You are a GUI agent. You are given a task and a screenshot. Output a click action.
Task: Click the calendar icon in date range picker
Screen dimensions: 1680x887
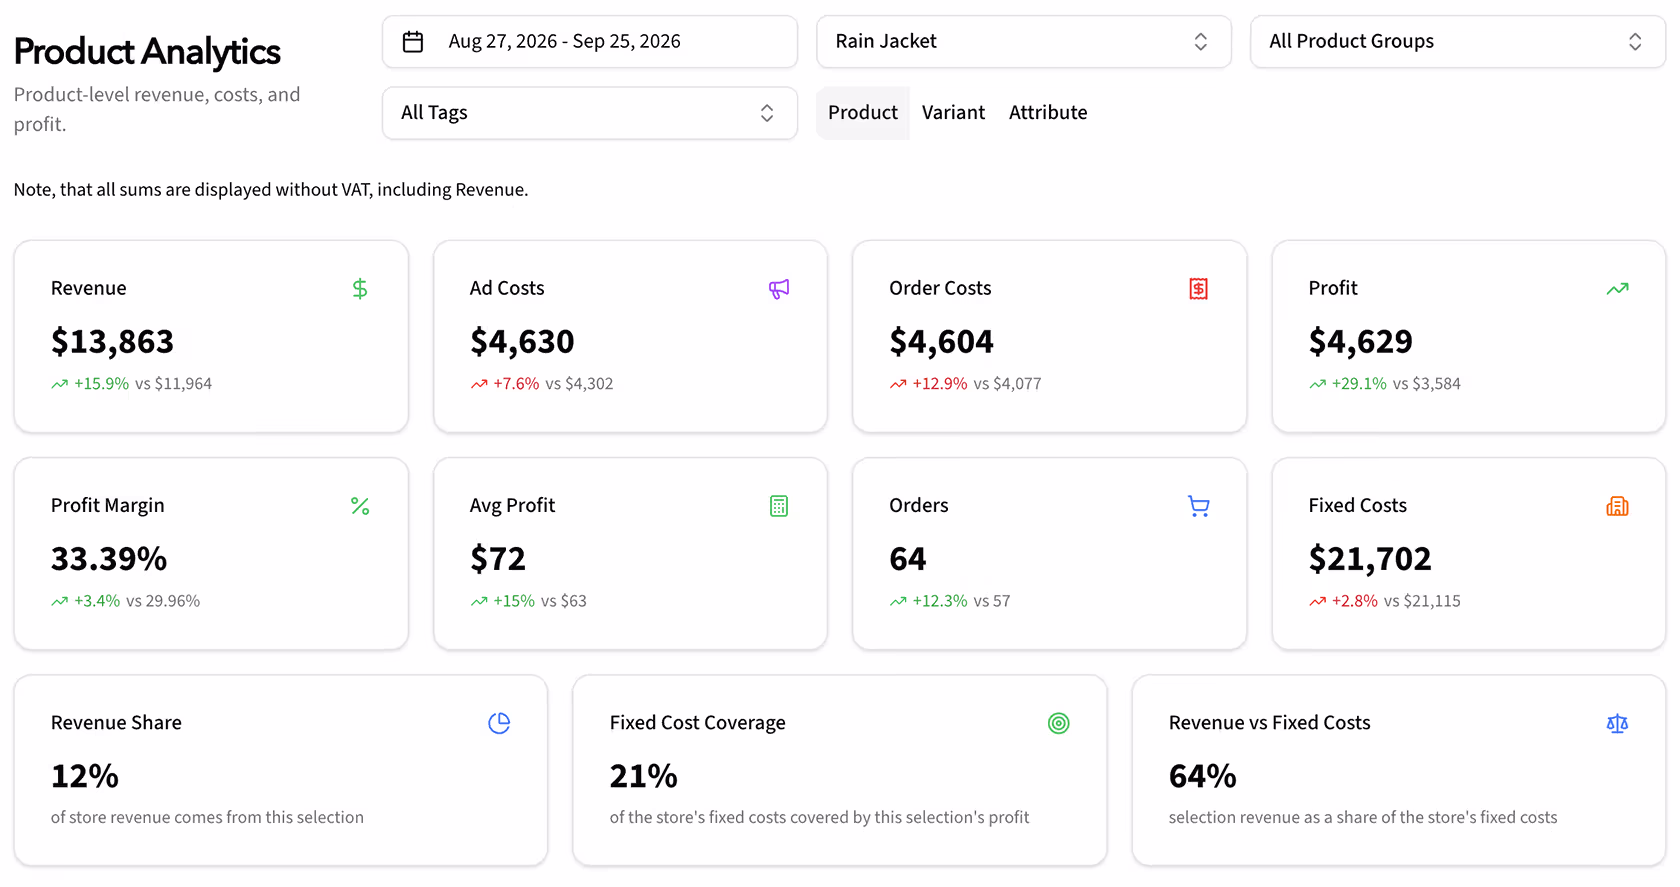[x=413, y=42]
